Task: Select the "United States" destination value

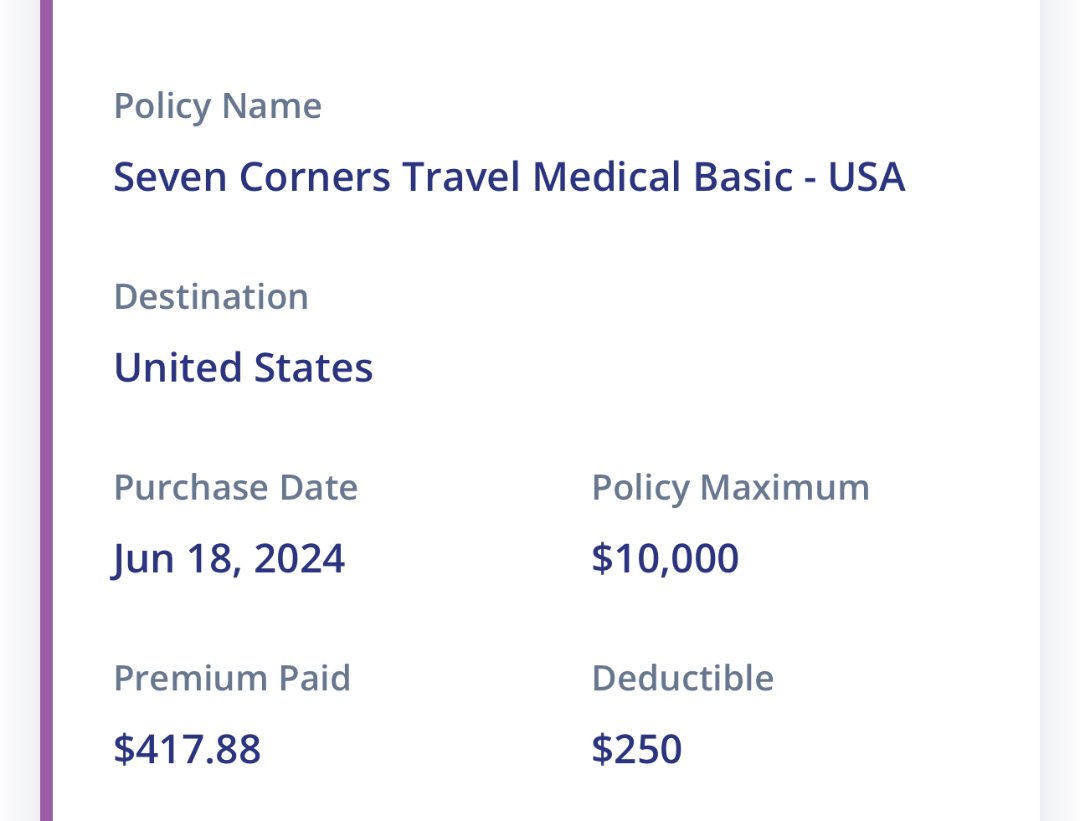Action: tap(243, 367)
